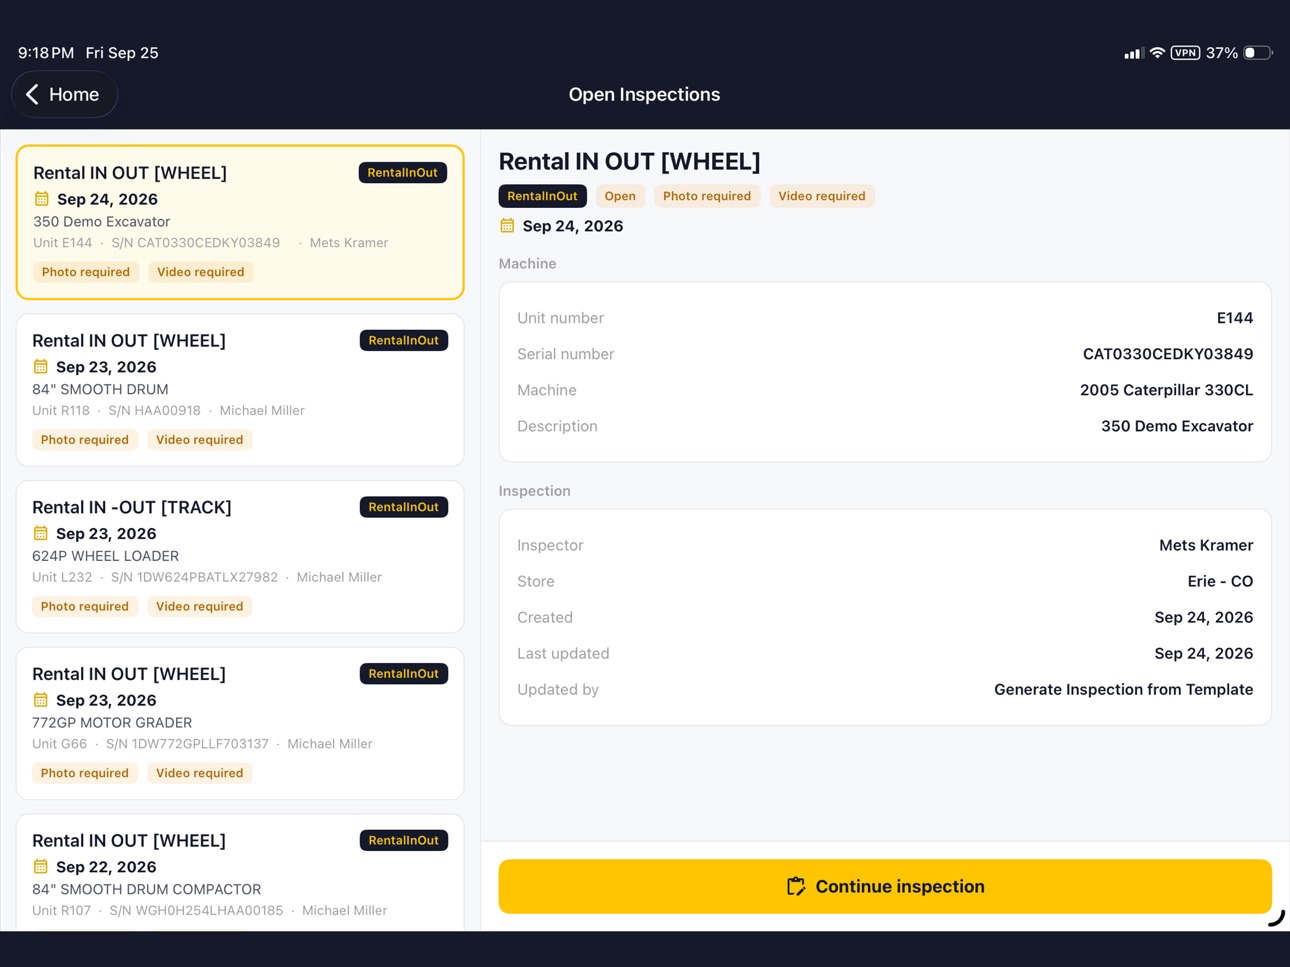Screen dimensions: 1290x967
Task: Tap the Inspection section heading
Action: click(x=535, y=491)
